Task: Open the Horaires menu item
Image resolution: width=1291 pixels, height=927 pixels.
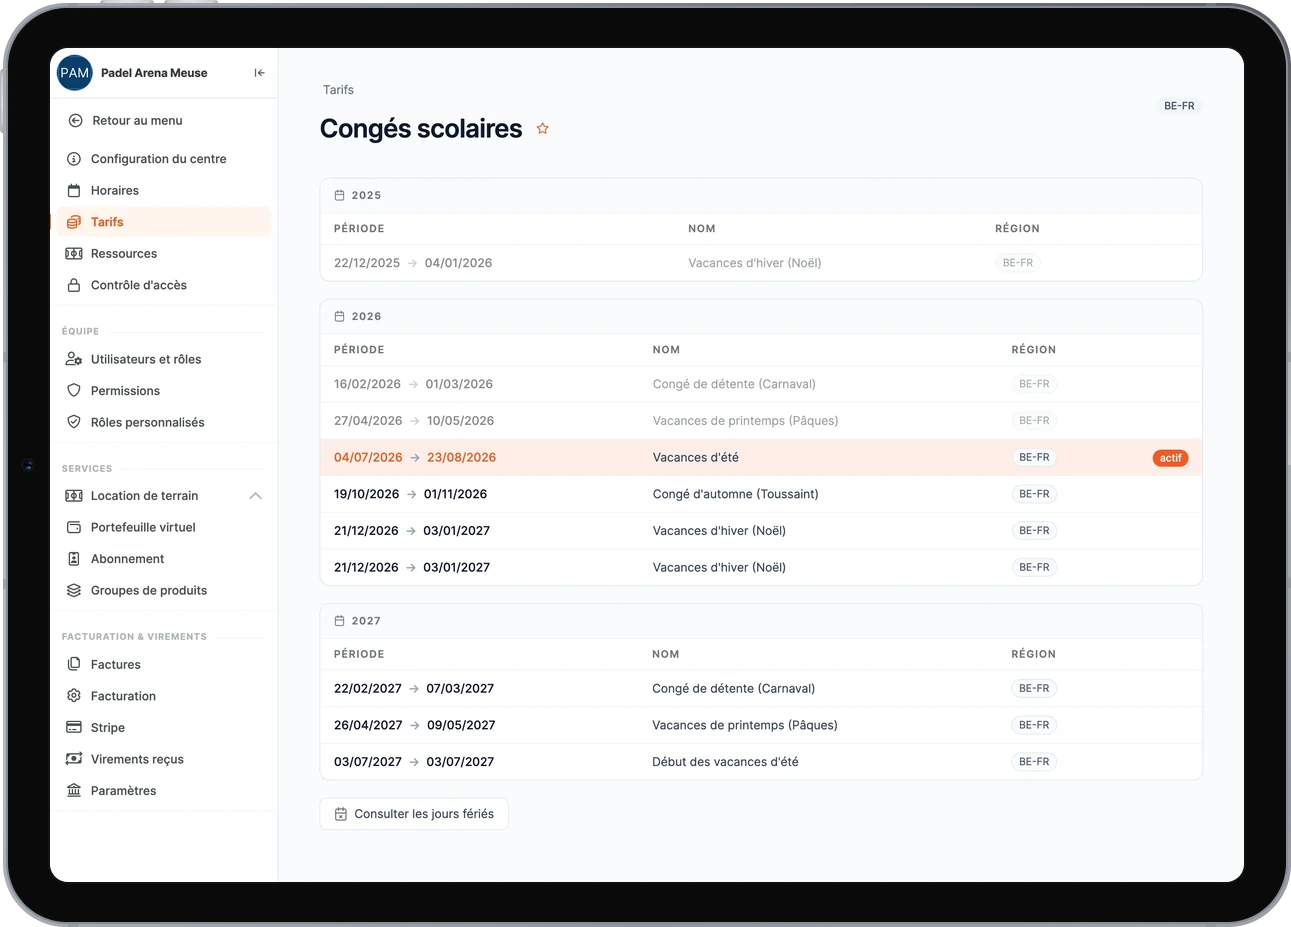Action: [164, 191]
